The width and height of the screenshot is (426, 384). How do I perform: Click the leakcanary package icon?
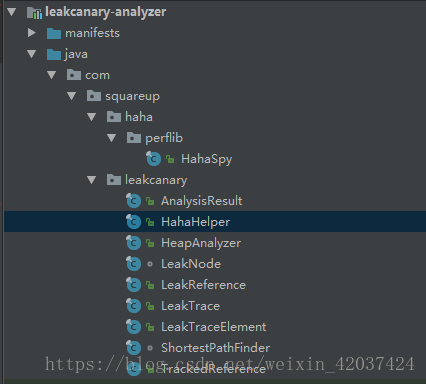point(114,180)
